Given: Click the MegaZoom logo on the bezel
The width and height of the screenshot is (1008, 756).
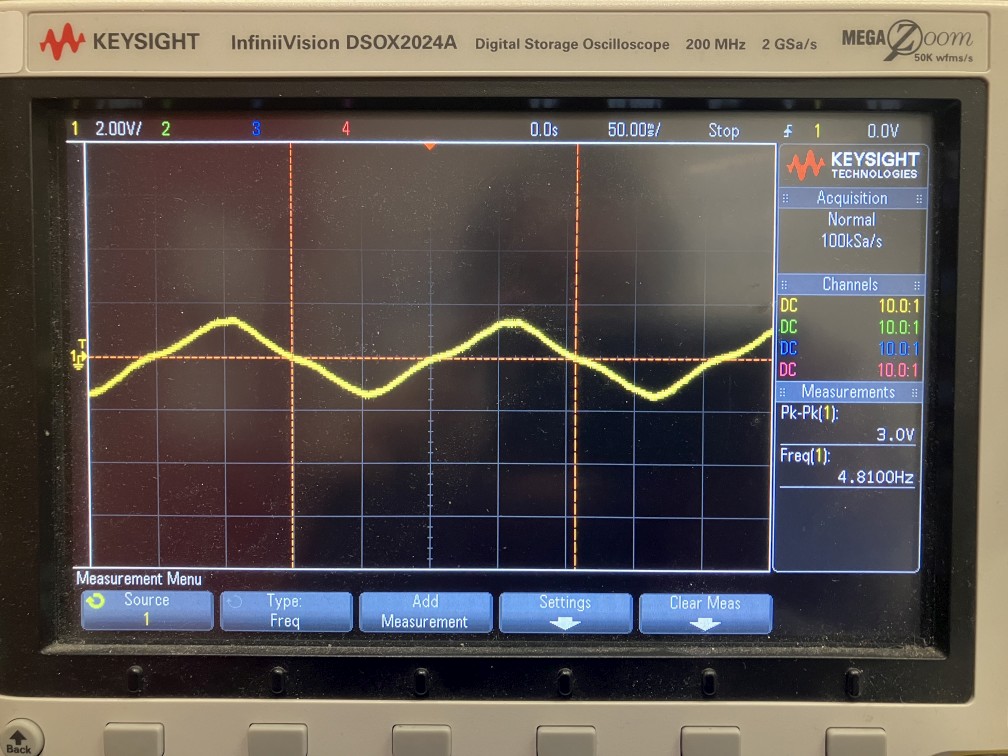Looking at the screenshot, I should click(x=906, y=41).
